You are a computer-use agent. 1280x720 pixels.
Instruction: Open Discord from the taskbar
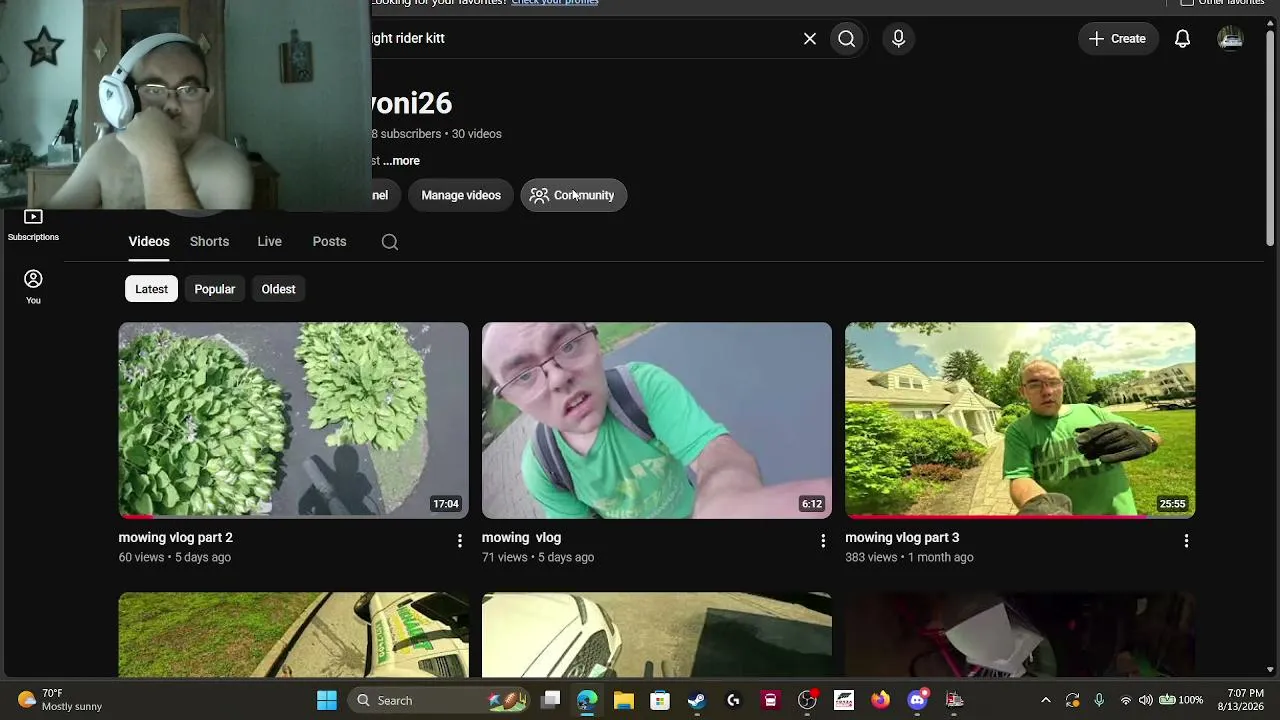point(917,701)
